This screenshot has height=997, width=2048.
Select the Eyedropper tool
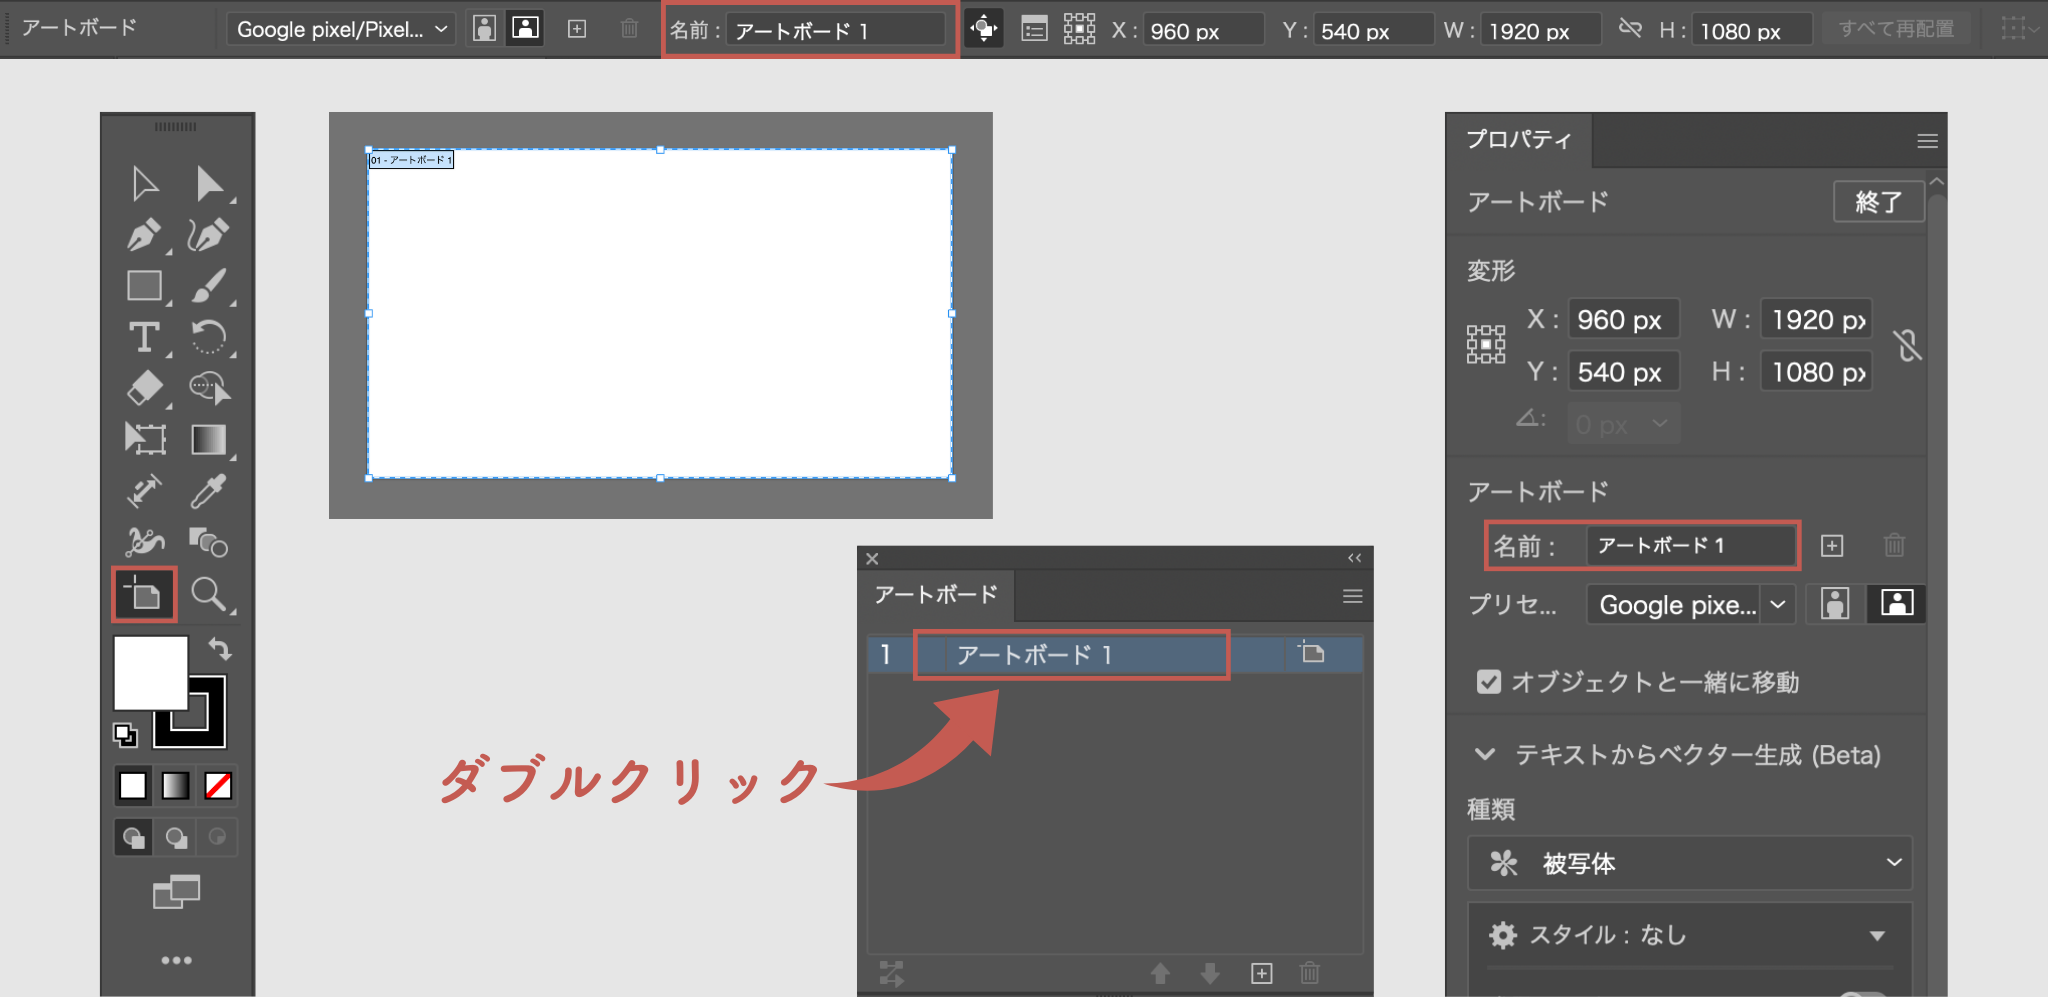coord(210,490)
